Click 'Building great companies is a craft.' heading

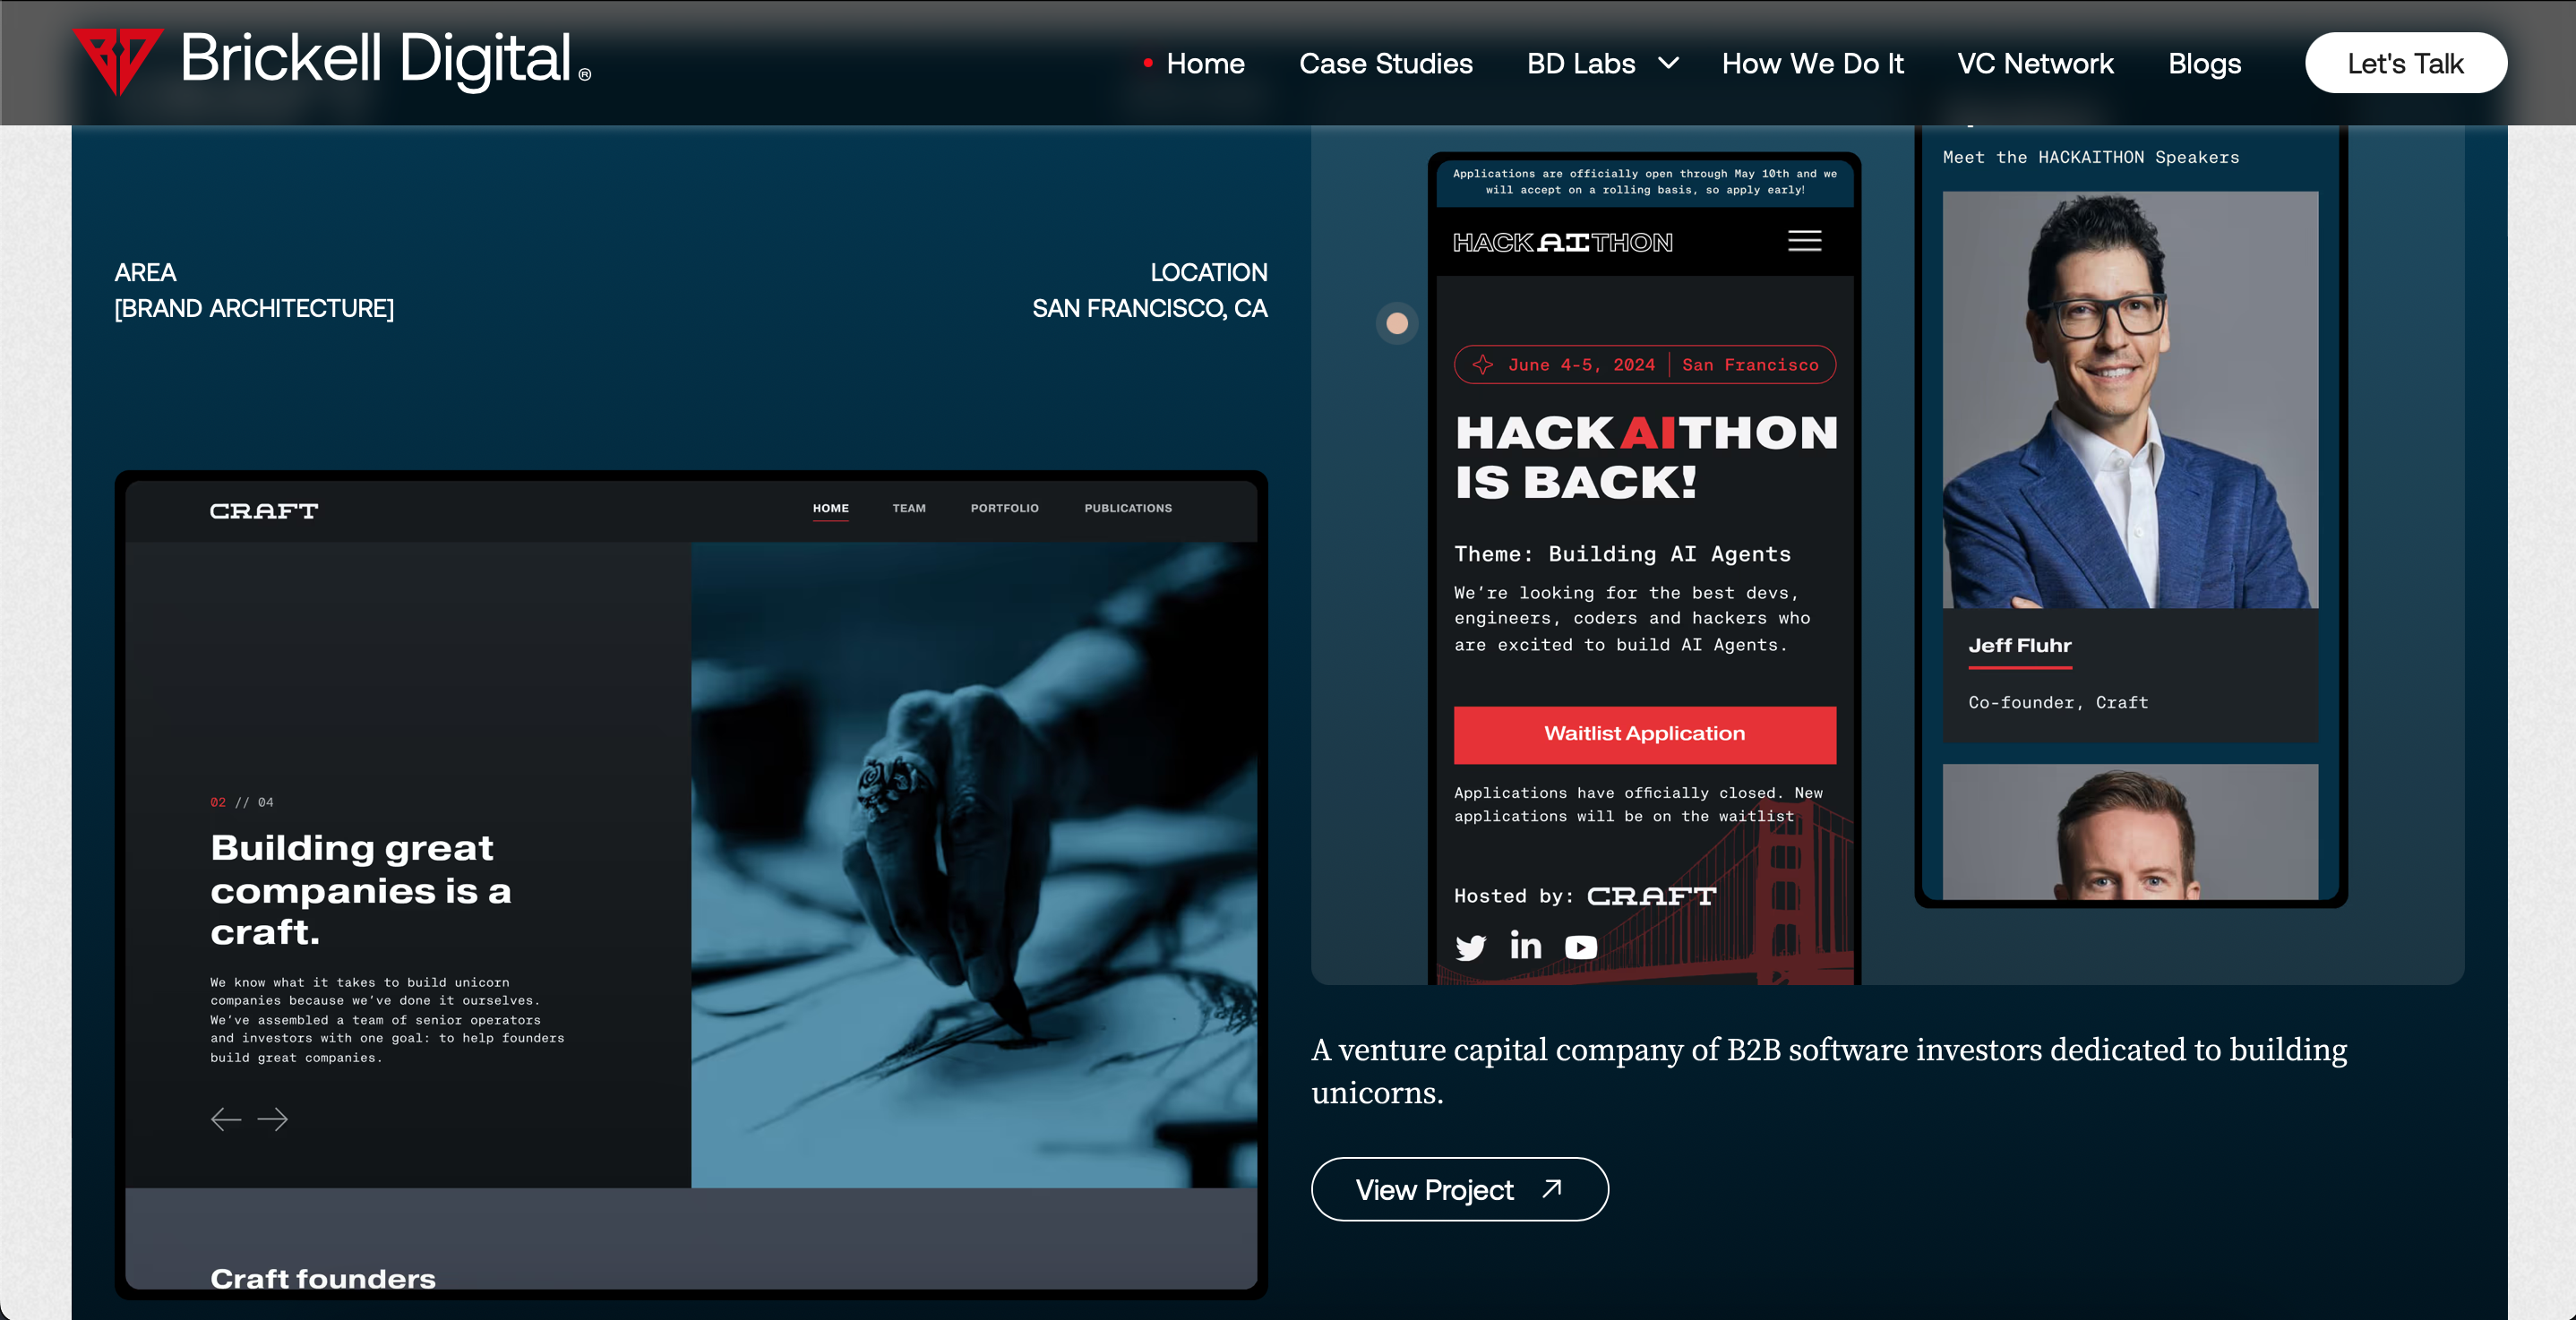pos(361,890)
